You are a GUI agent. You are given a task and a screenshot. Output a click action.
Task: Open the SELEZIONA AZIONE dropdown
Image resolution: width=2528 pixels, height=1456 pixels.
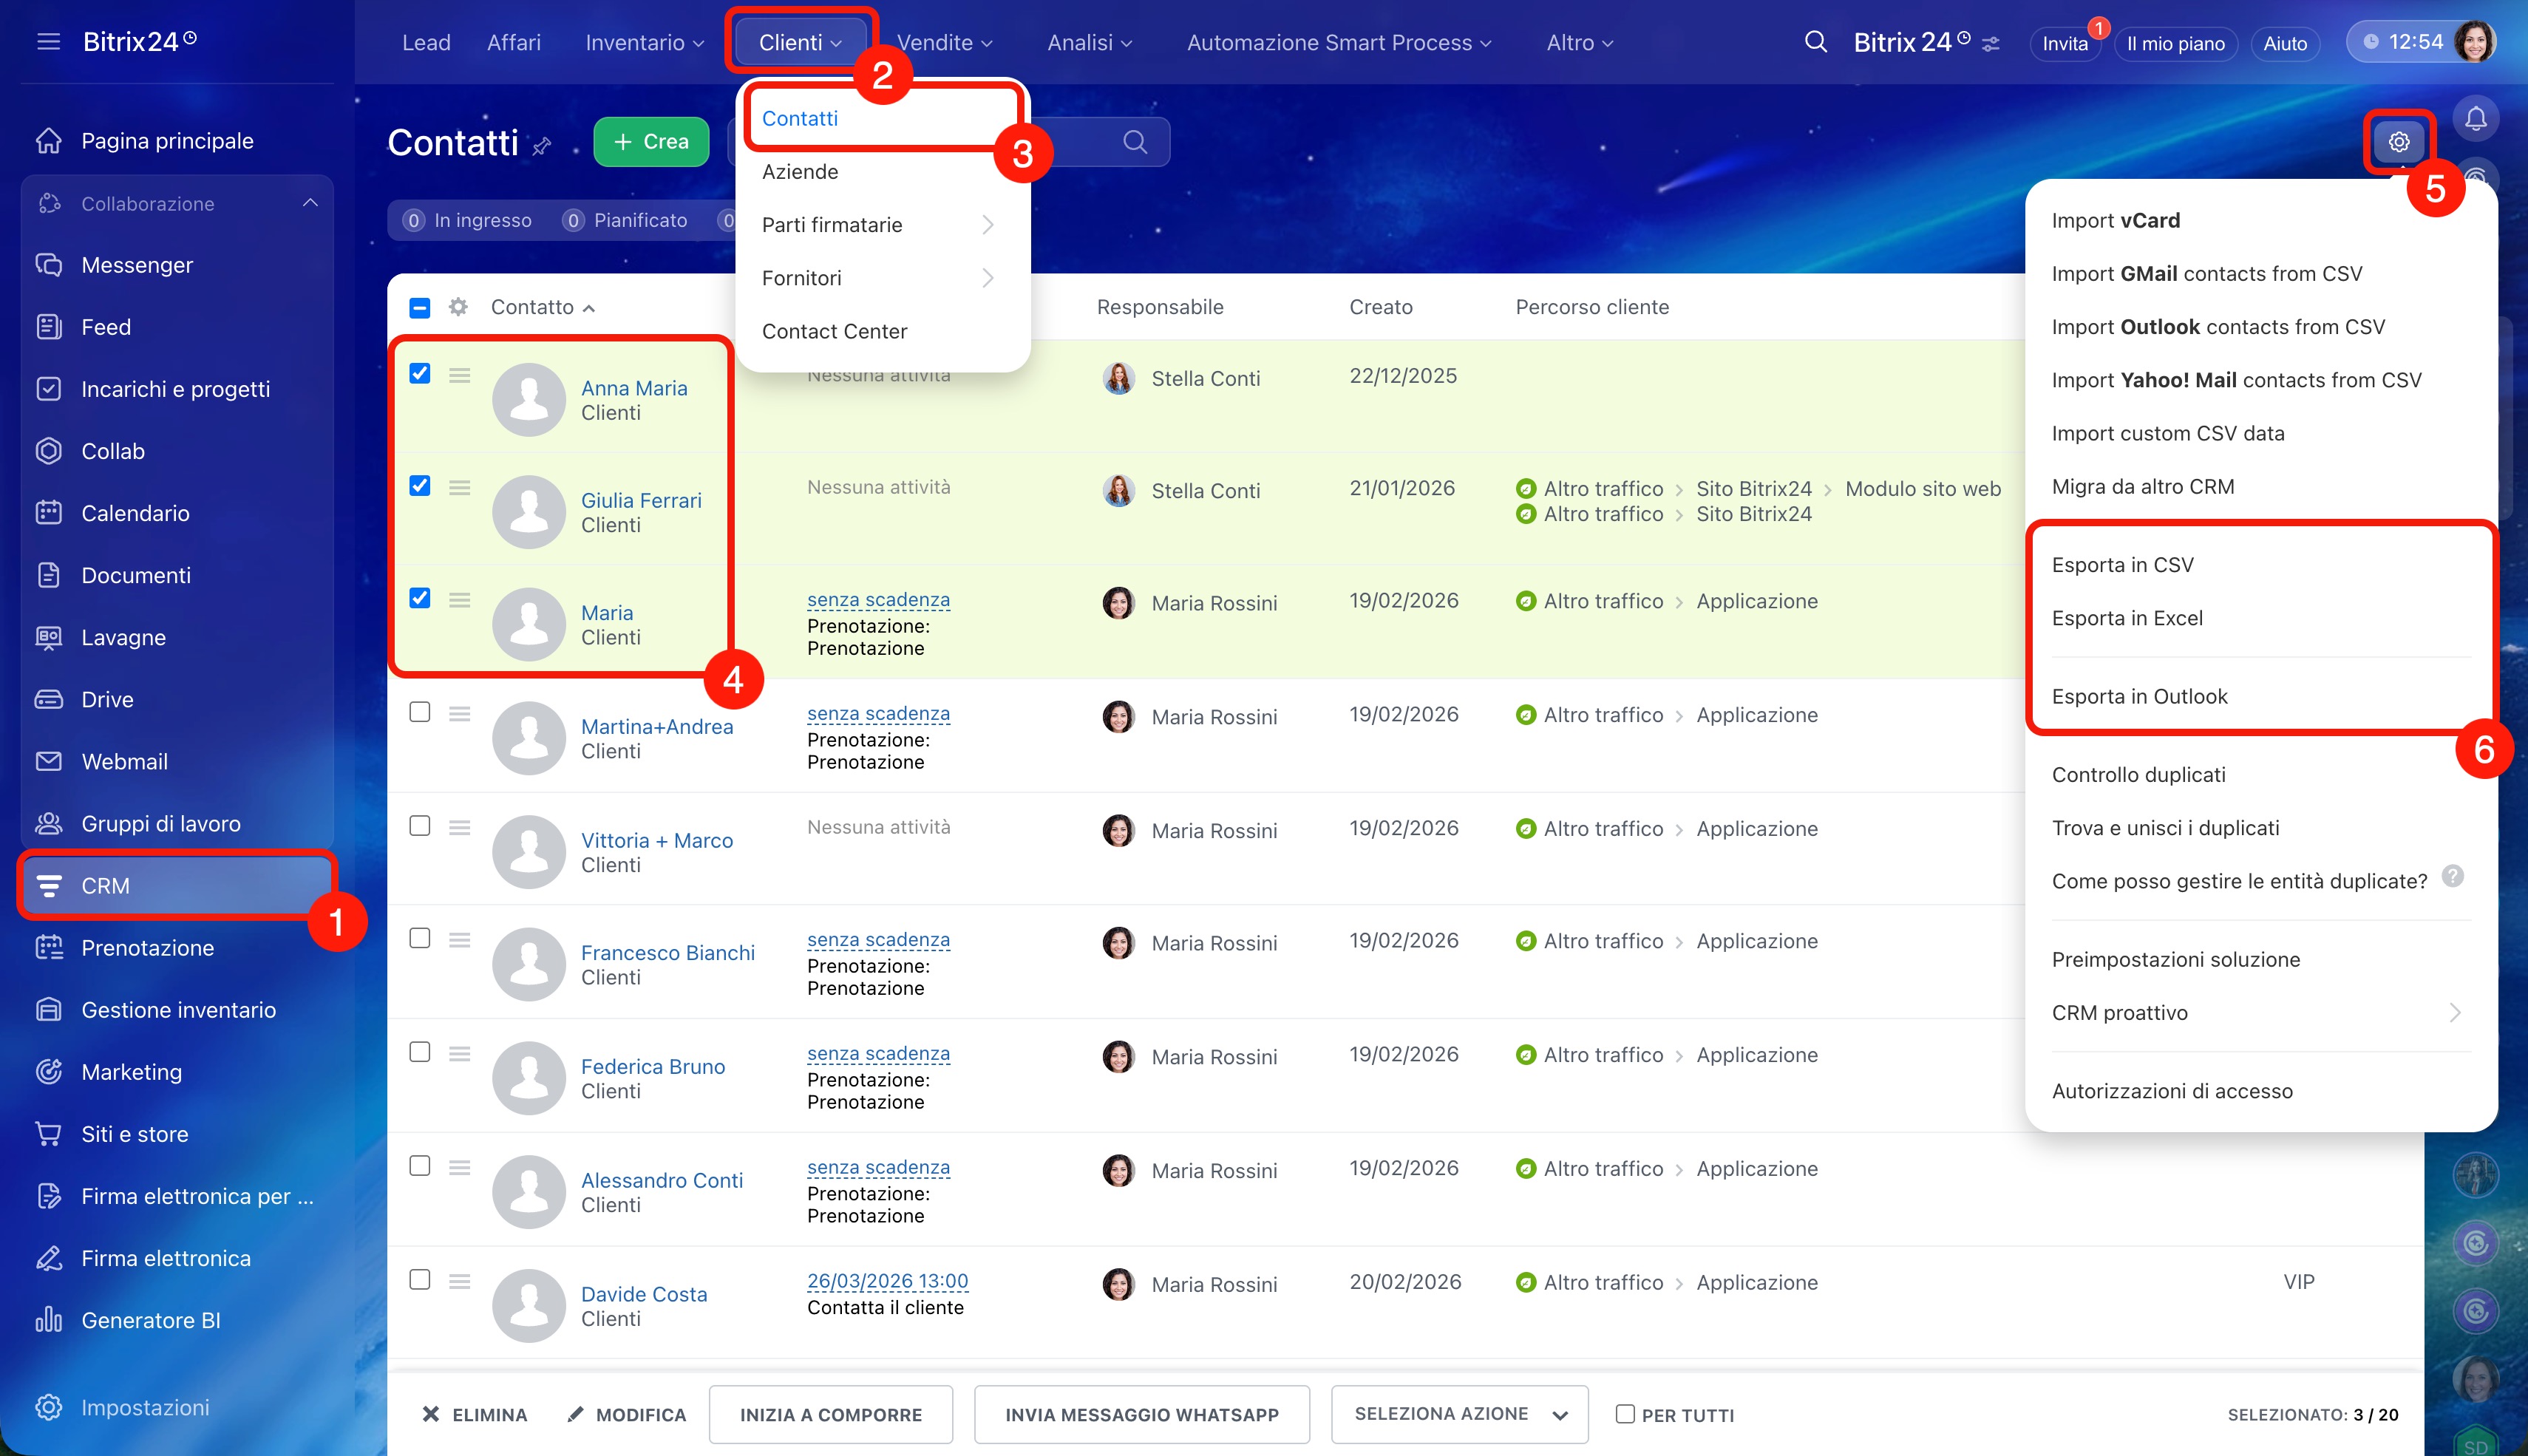[x=1459, y=1414]
